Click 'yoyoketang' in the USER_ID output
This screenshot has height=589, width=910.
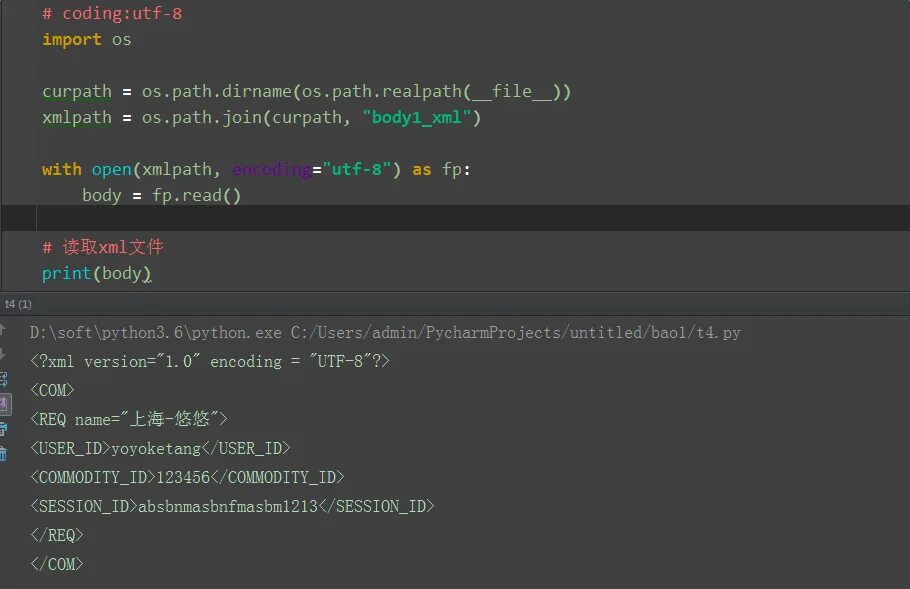[156, 449]
